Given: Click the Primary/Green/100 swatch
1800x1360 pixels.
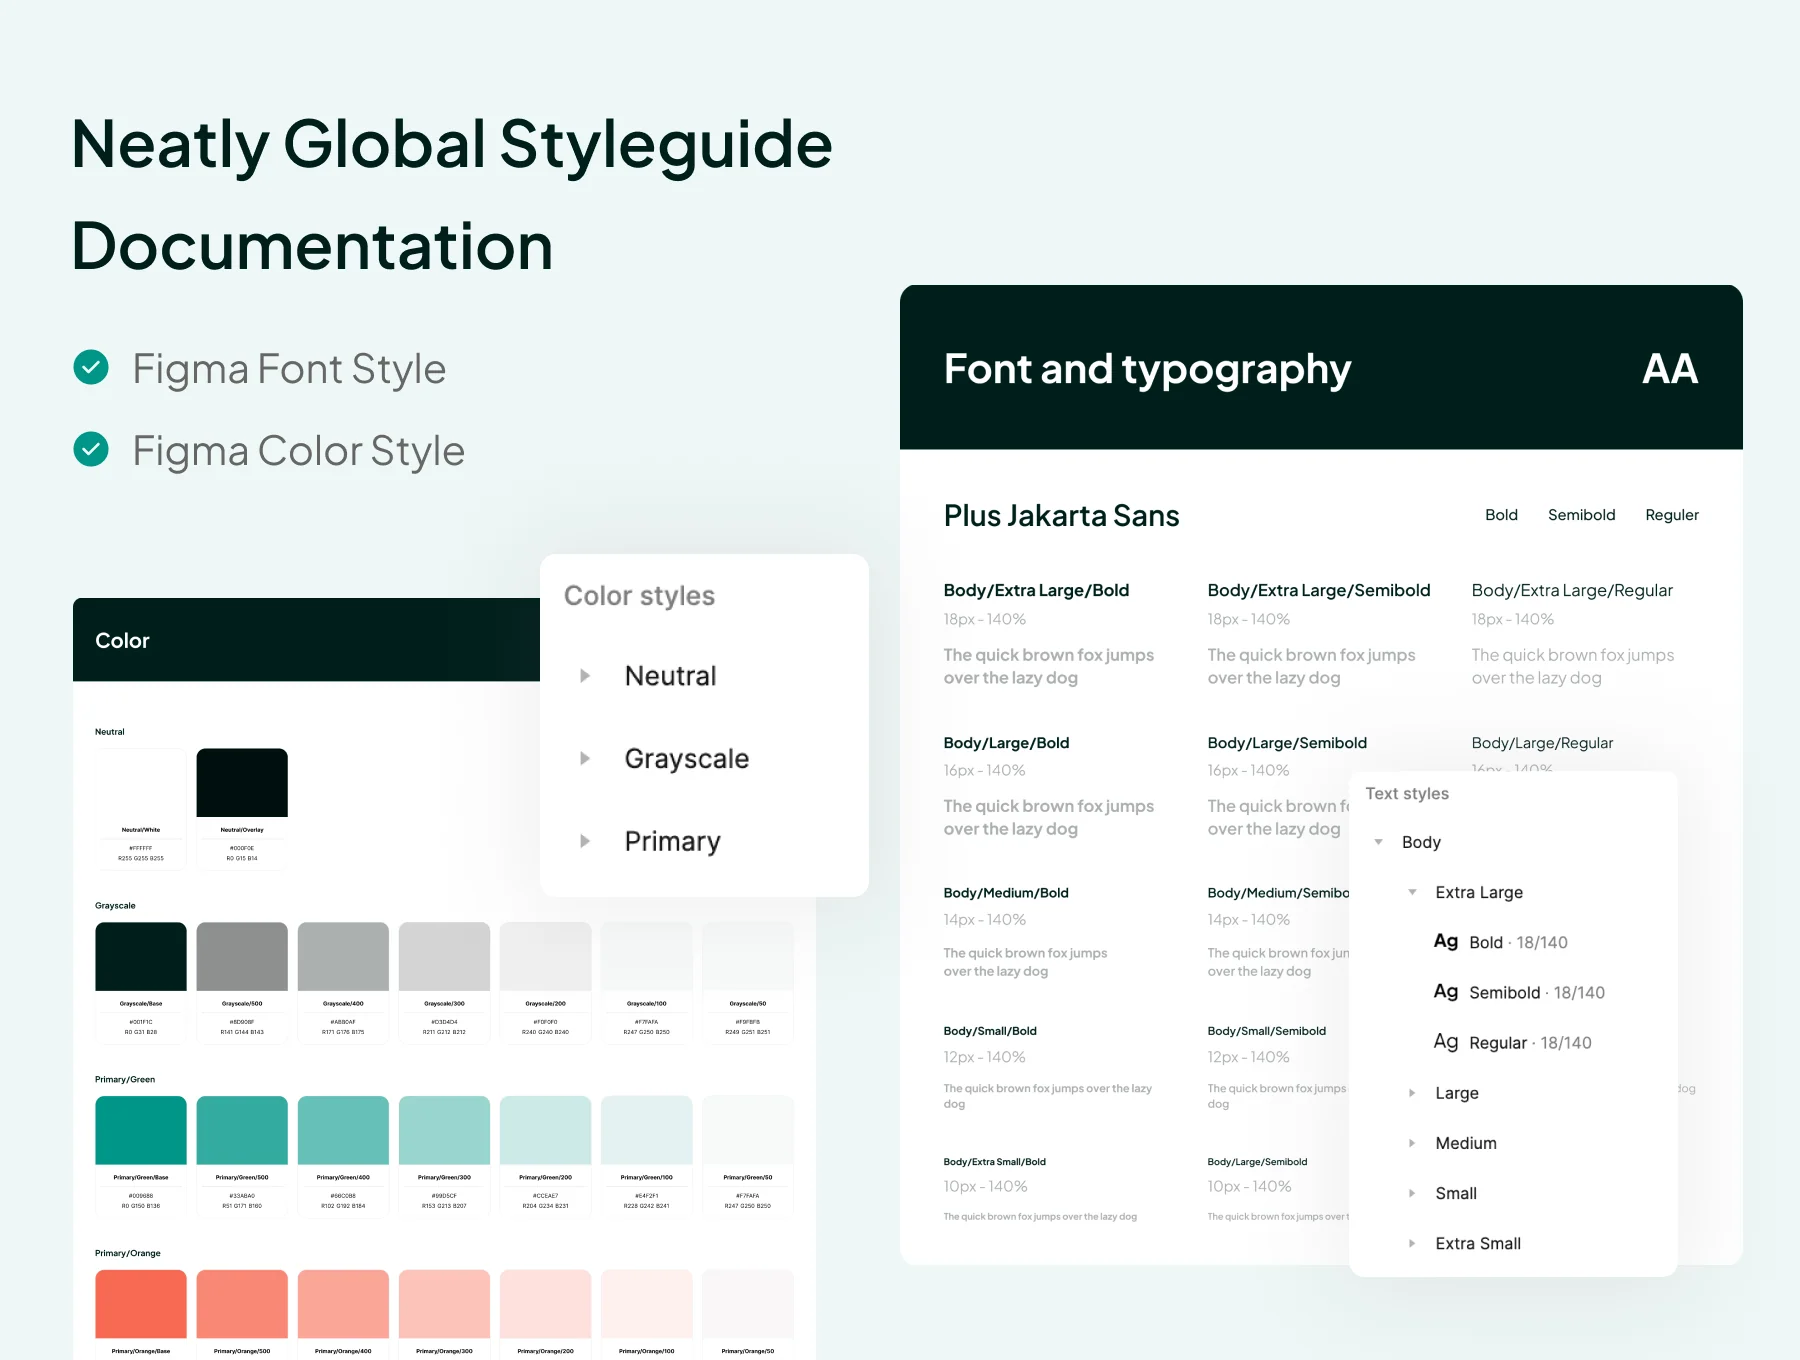Looking at the screenshot, I should (x=646, y=1130).
